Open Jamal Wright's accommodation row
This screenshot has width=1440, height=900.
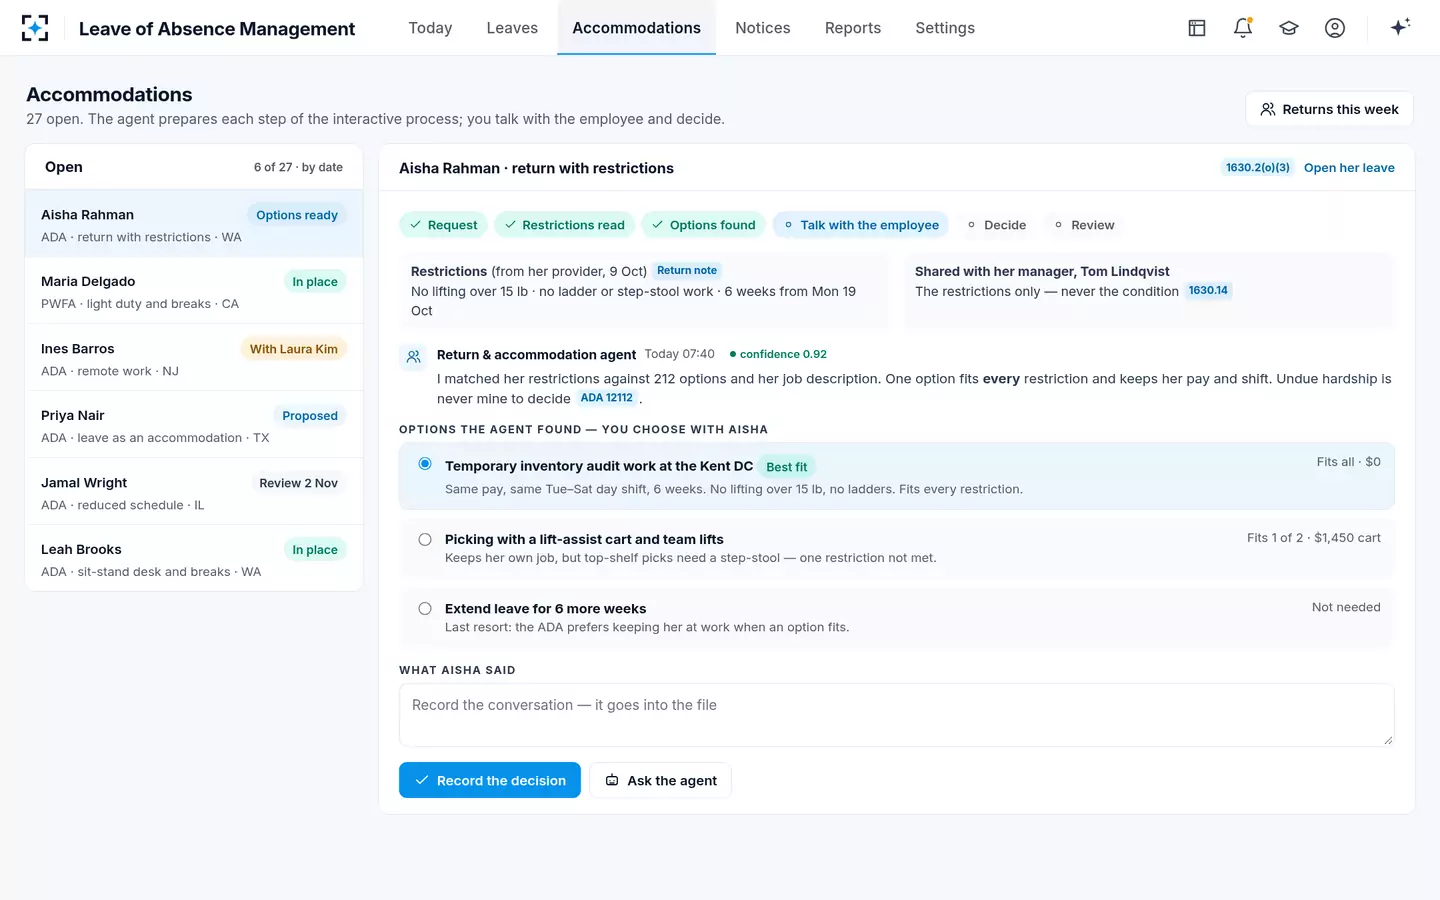click(x=194, y=493)
